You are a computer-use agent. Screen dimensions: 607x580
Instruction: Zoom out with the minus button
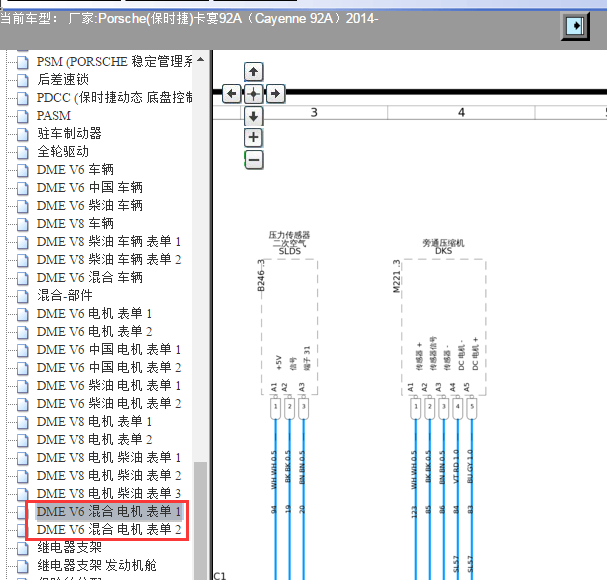pyautogui.click(x=254, y=160)
